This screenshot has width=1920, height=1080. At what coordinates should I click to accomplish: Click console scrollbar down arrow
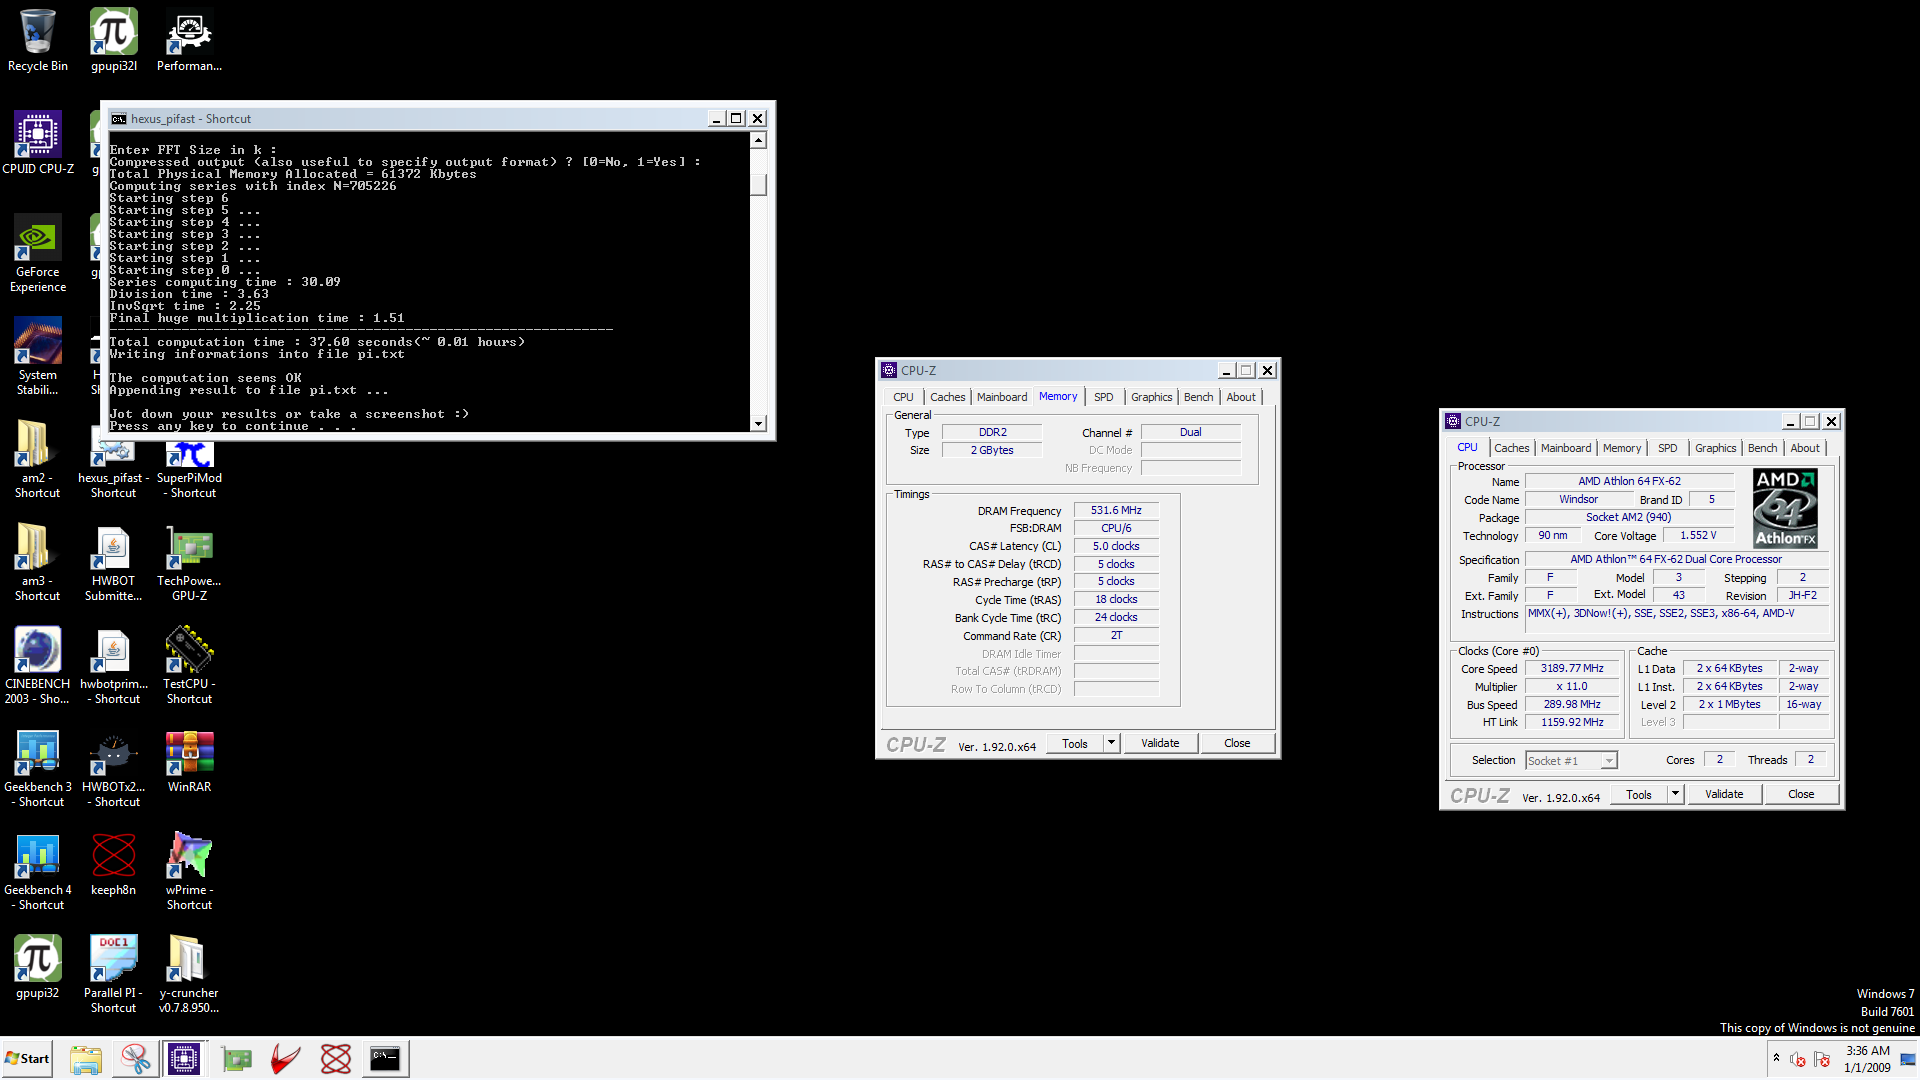tap(758, 424)
